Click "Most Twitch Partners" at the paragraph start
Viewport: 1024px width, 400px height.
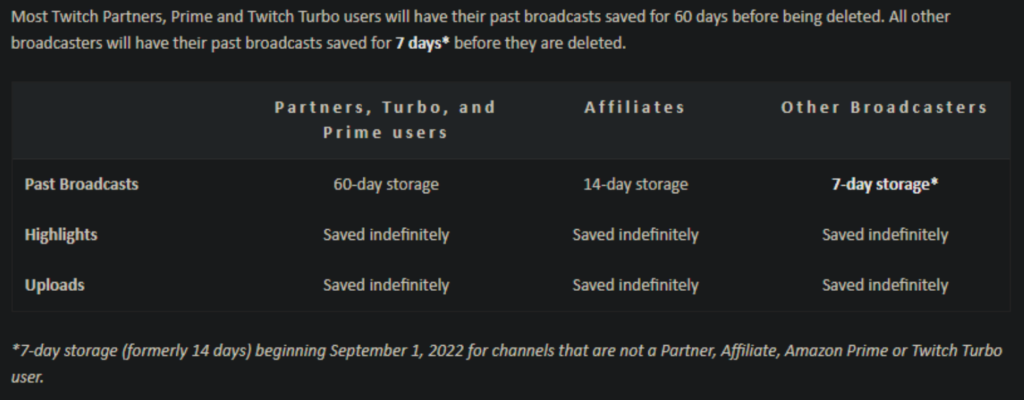click(x=78, y=19)
